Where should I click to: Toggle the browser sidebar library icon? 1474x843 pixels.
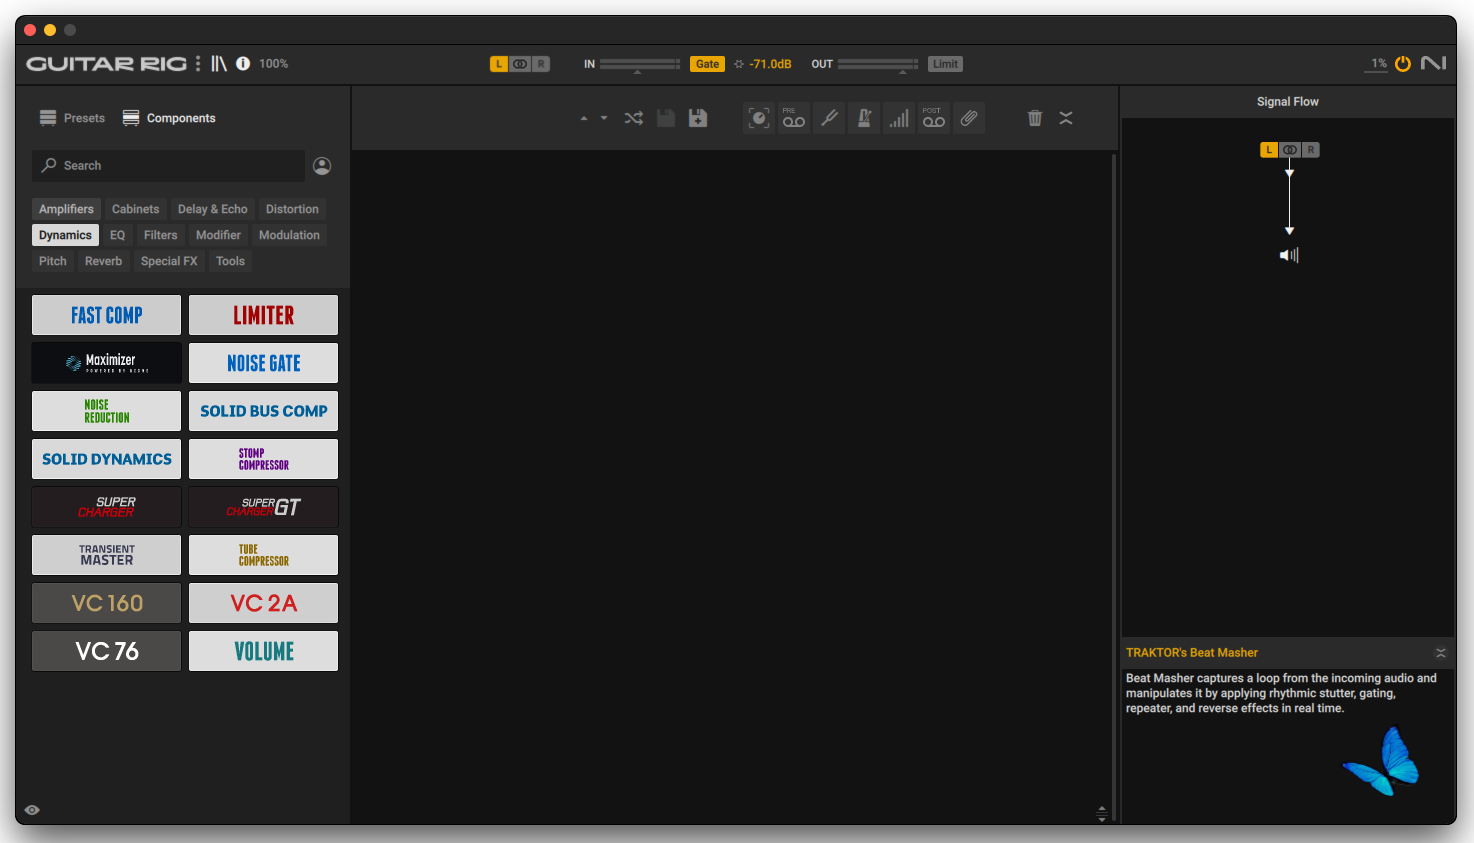(218, 63)
